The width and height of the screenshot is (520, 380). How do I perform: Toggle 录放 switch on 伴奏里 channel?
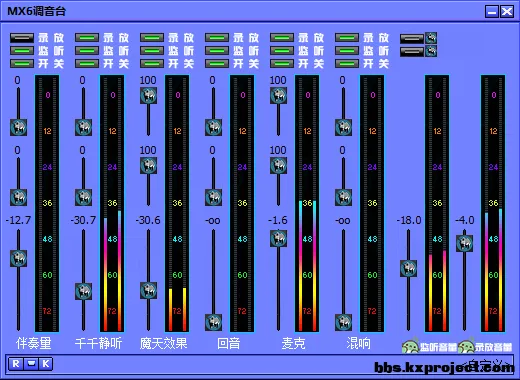coord(22,38)
